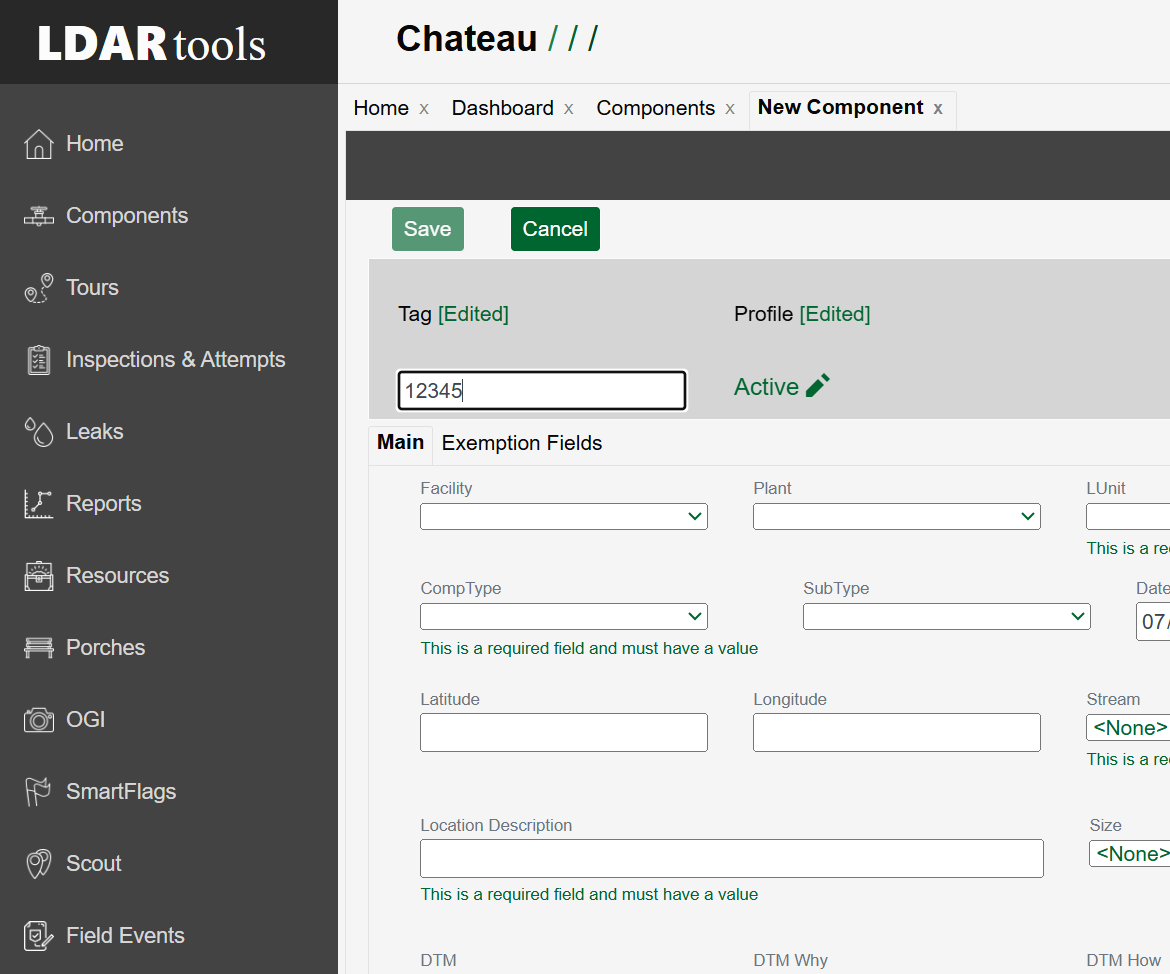Close the Dashboard tab with its x

click(x=569, y=109)
